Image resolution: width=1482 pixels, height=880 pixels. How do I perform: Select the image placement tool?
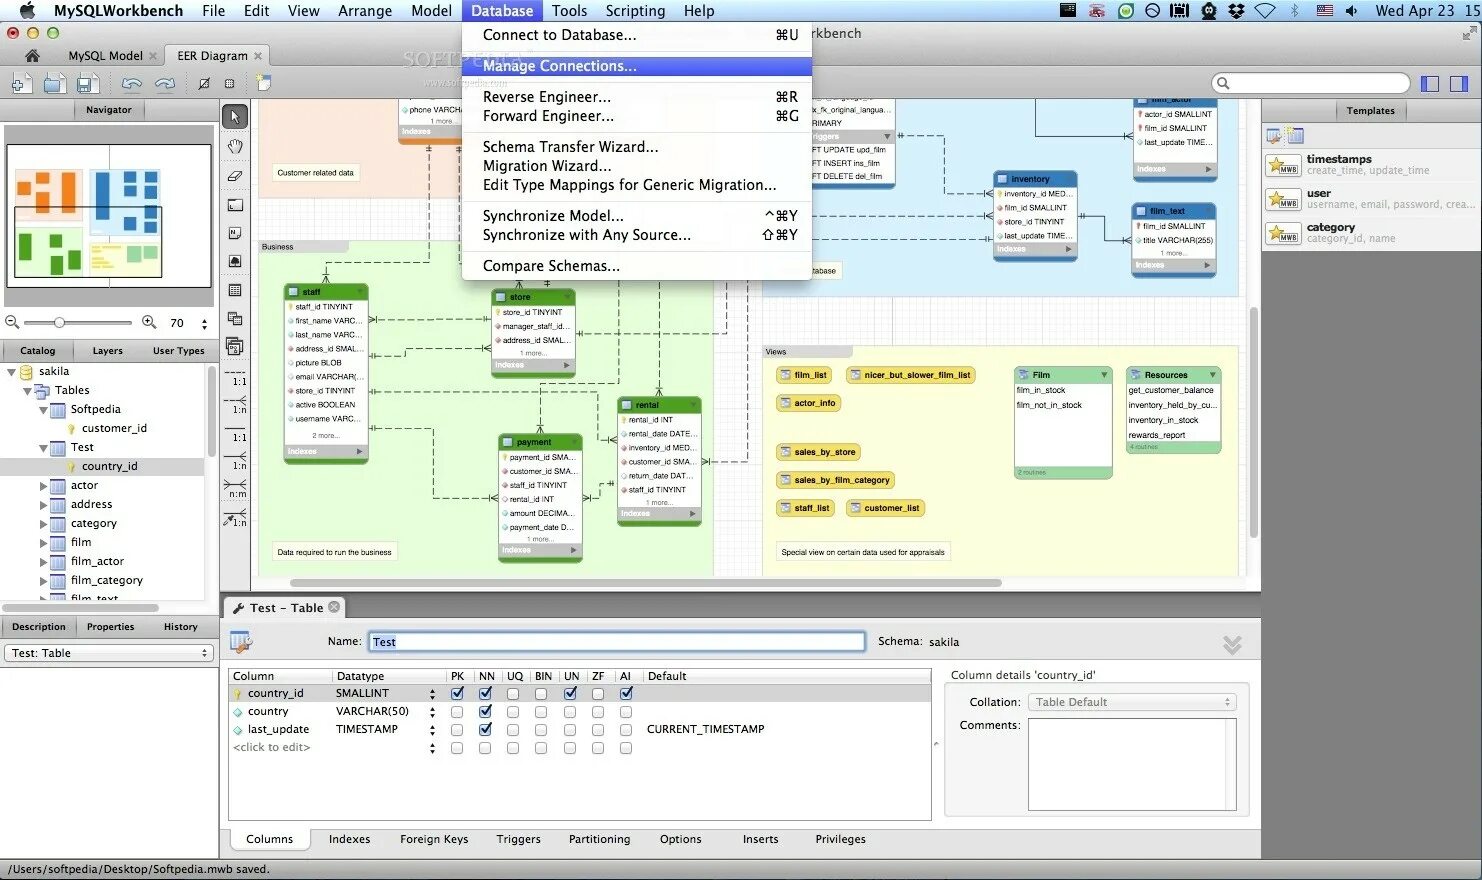(235, 261)
